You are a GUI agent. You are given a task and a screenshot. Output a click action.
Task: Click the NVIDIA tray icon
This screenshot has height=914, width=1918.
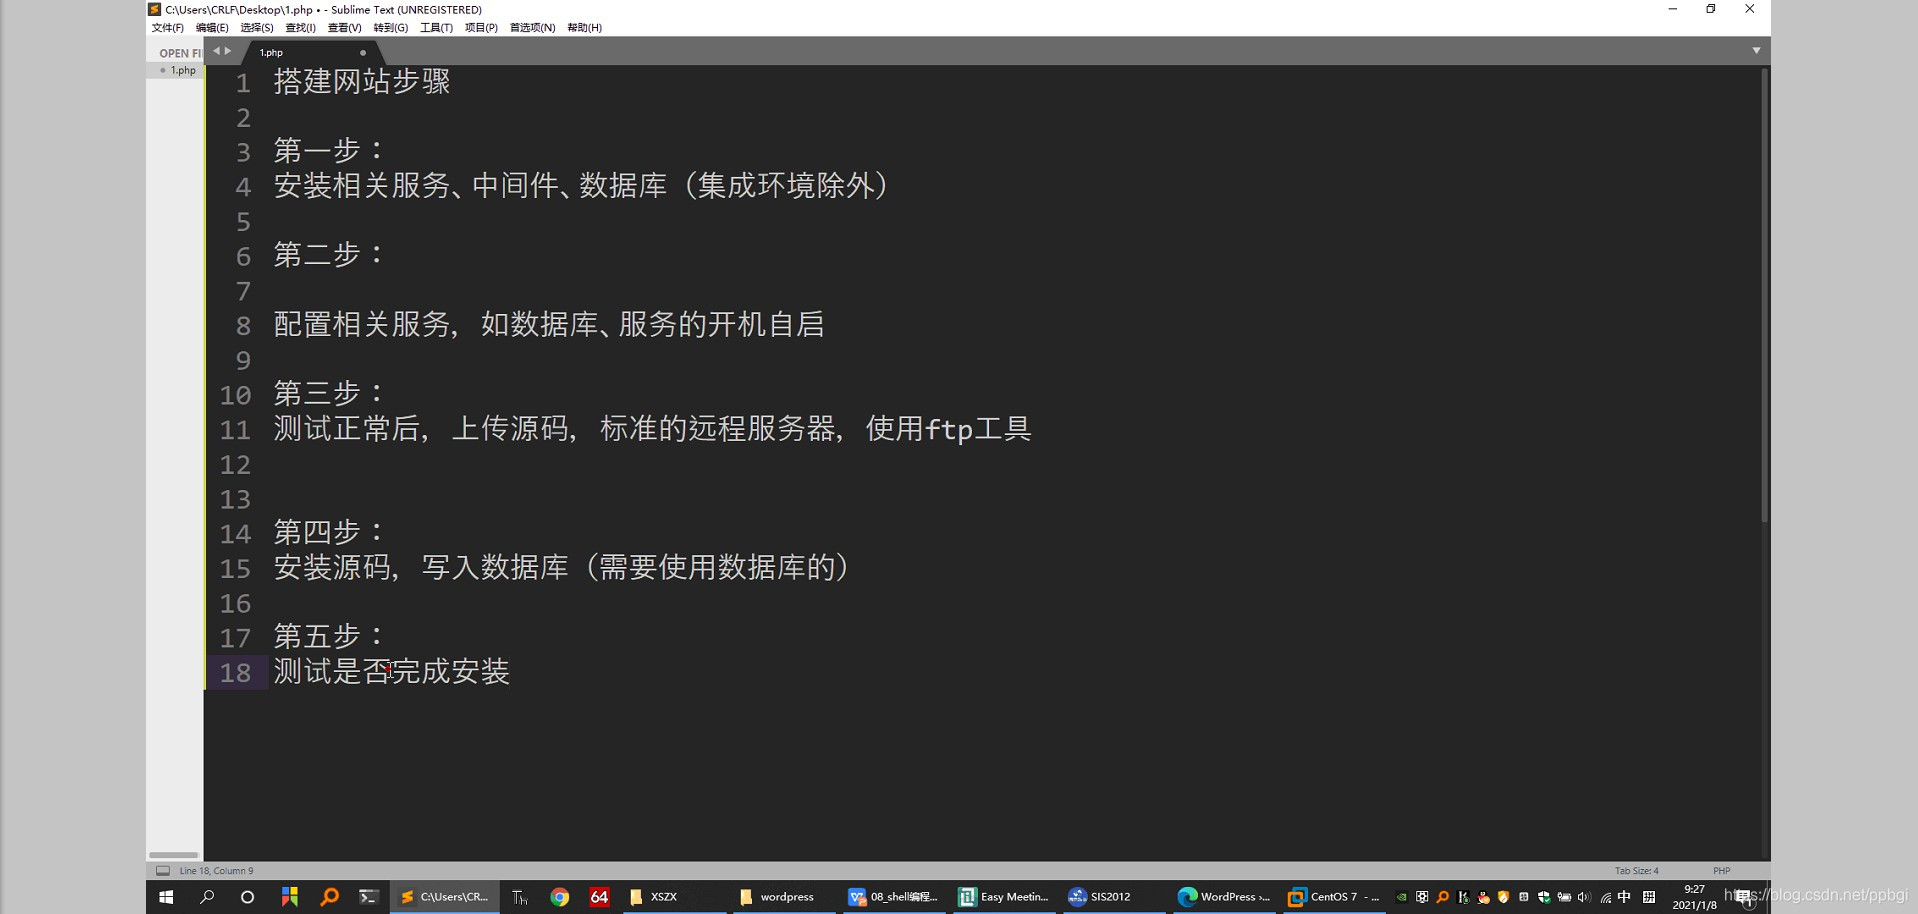point(1402,897)
